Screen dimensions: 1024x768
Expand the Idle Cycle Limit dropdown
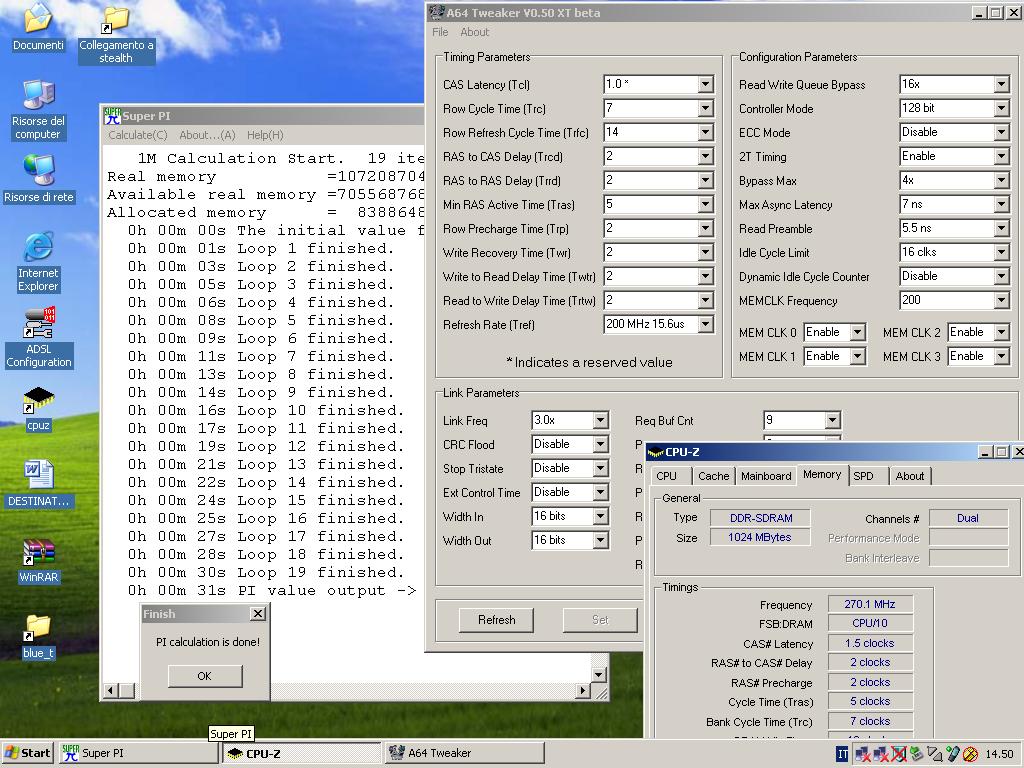point(1001,253)
